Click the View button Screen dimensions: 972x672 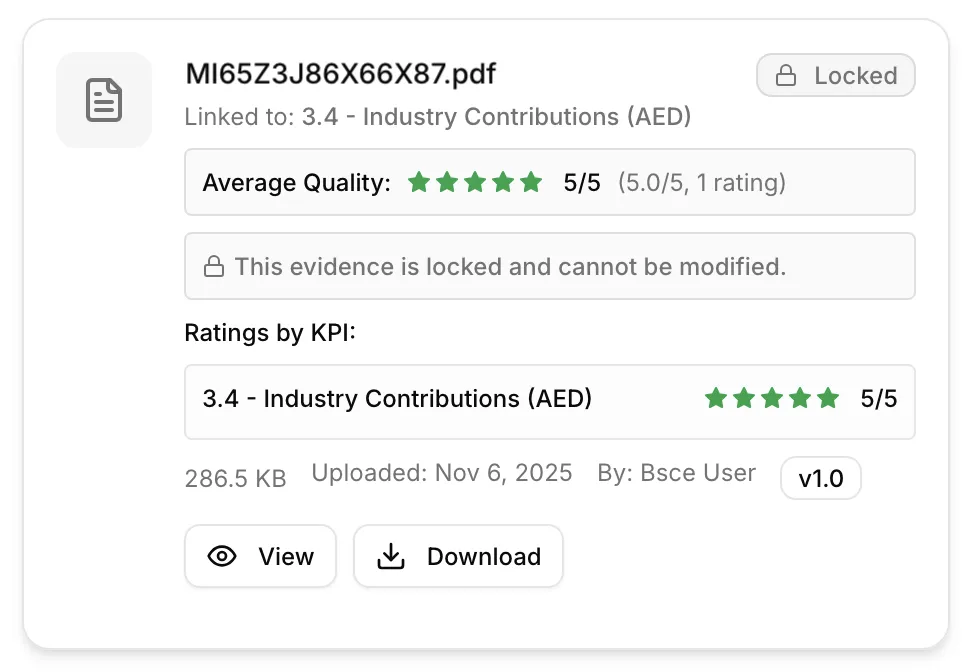click(260, 556)
